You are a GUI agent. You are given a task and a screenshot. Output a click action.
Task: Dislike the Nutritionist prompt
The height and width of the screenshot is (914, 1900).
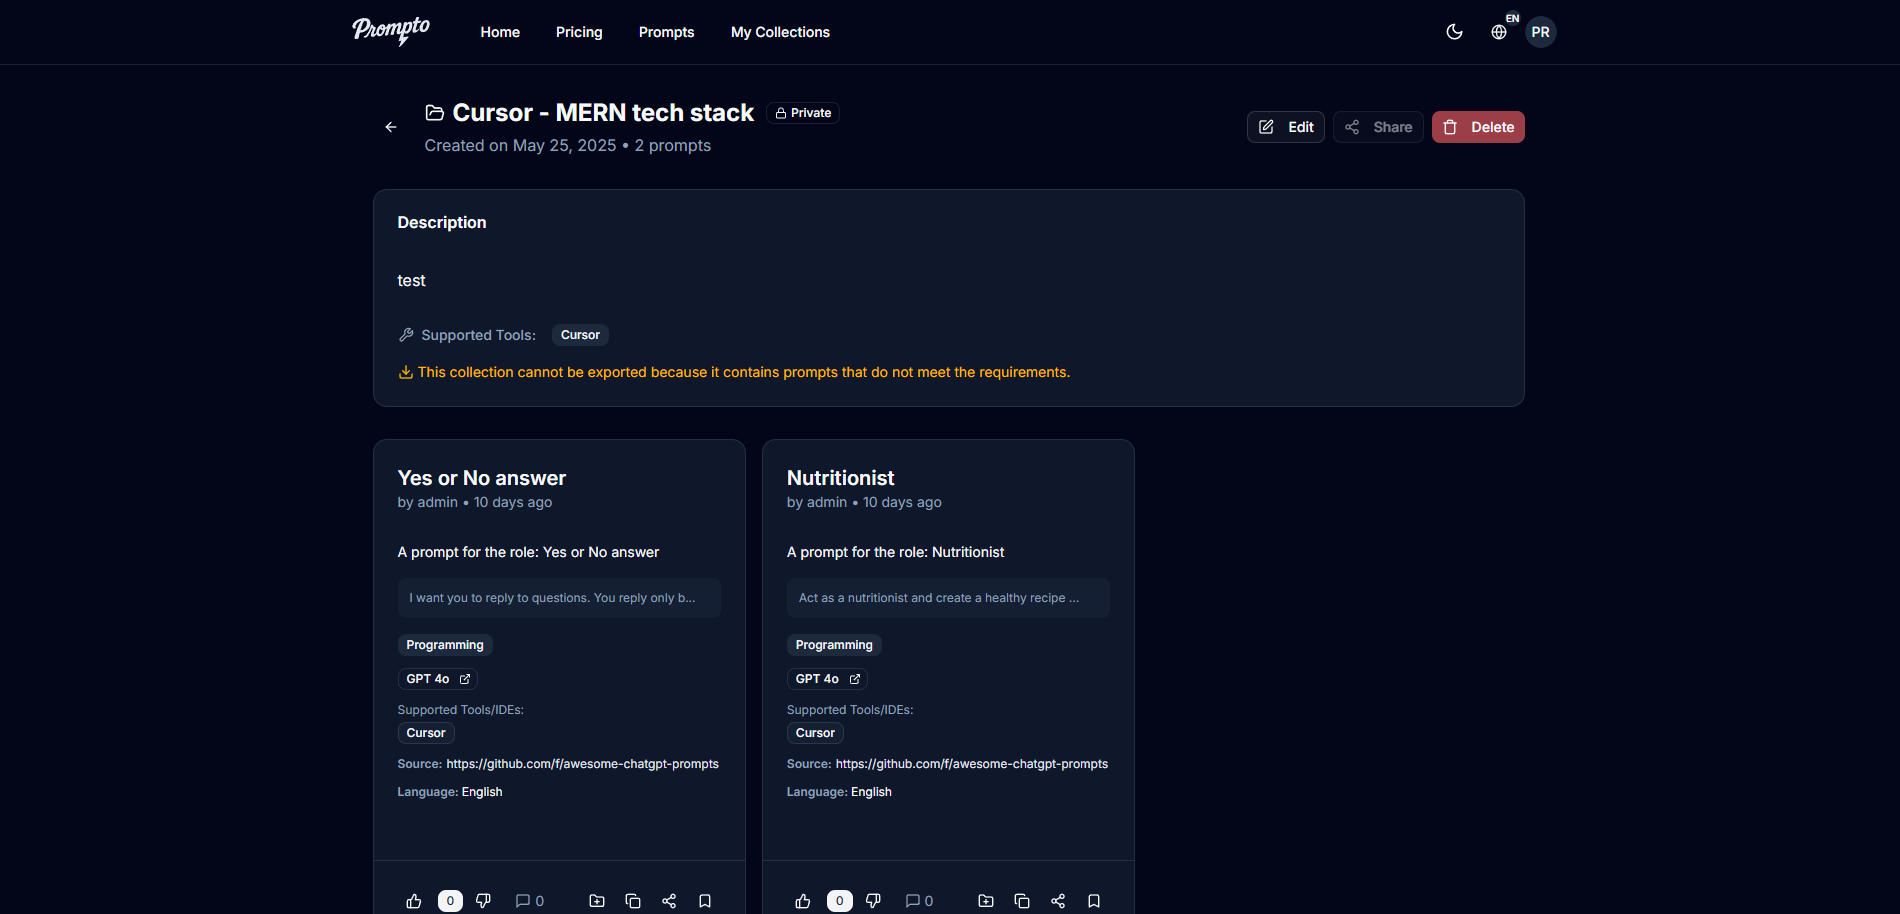873,901
